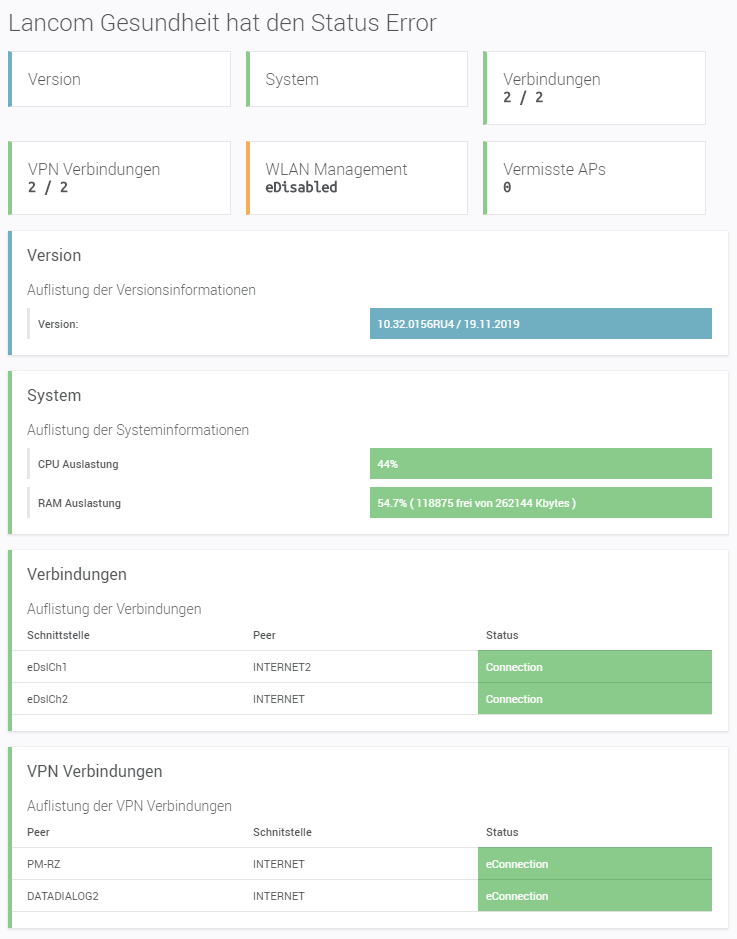Click Connection status for INTERNET2 peer
The height and width of the screenshot is (939, 737).
pos(594,667)
